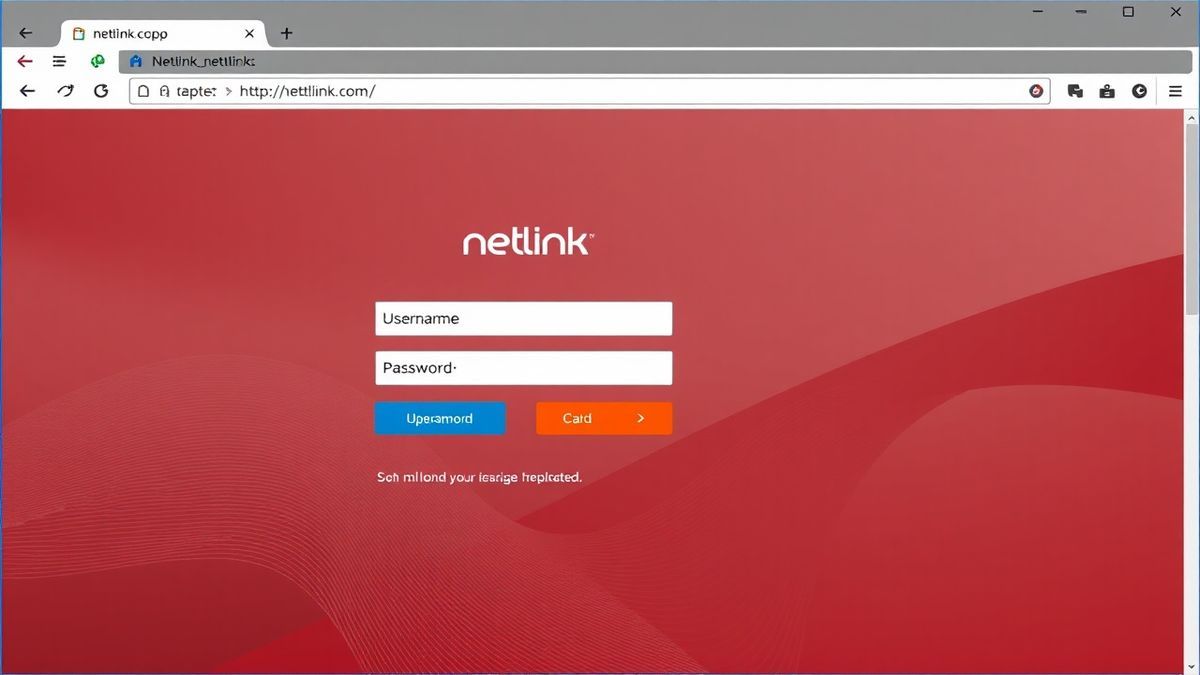
Task: Switch to the netlink.copp tab
Action: (164, 33)
